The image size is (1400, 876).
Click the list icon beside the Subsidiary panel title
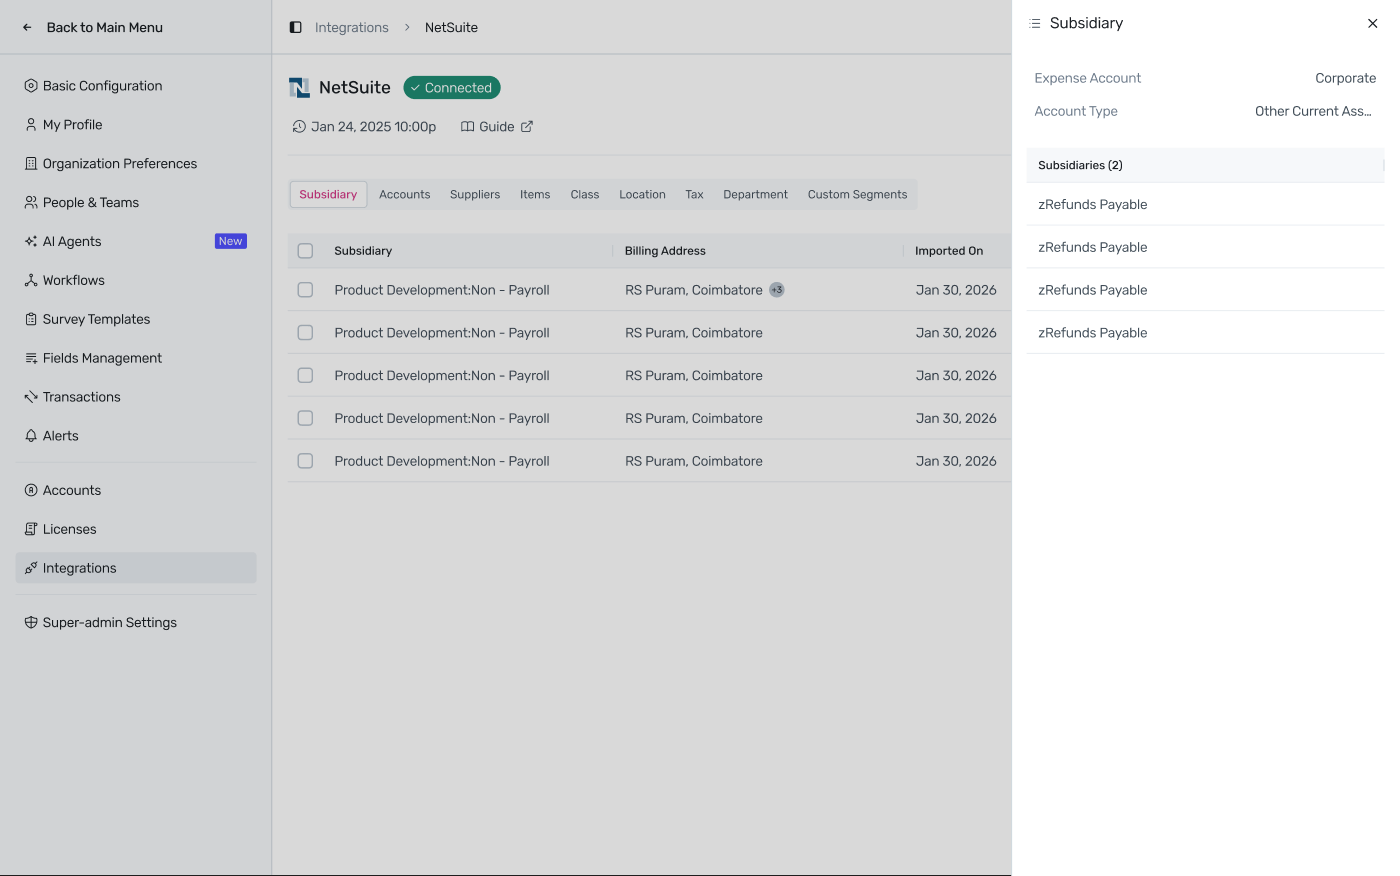(1035, 23)
